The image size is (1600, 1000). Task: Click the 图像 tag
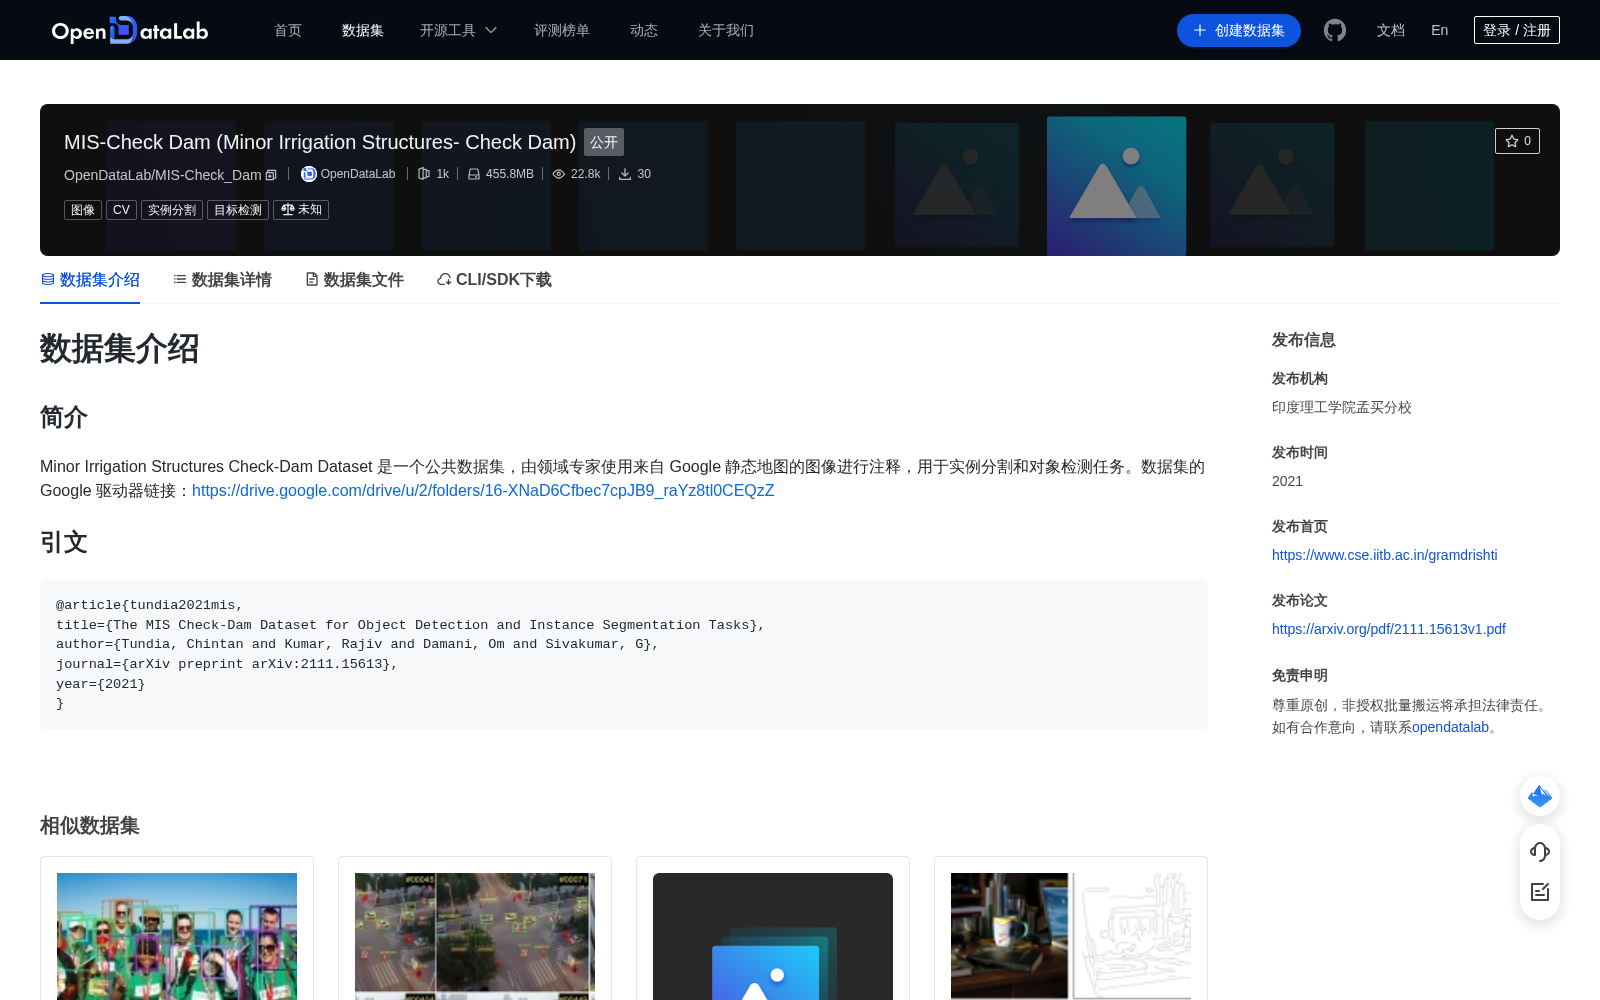[x=83, y=210]
